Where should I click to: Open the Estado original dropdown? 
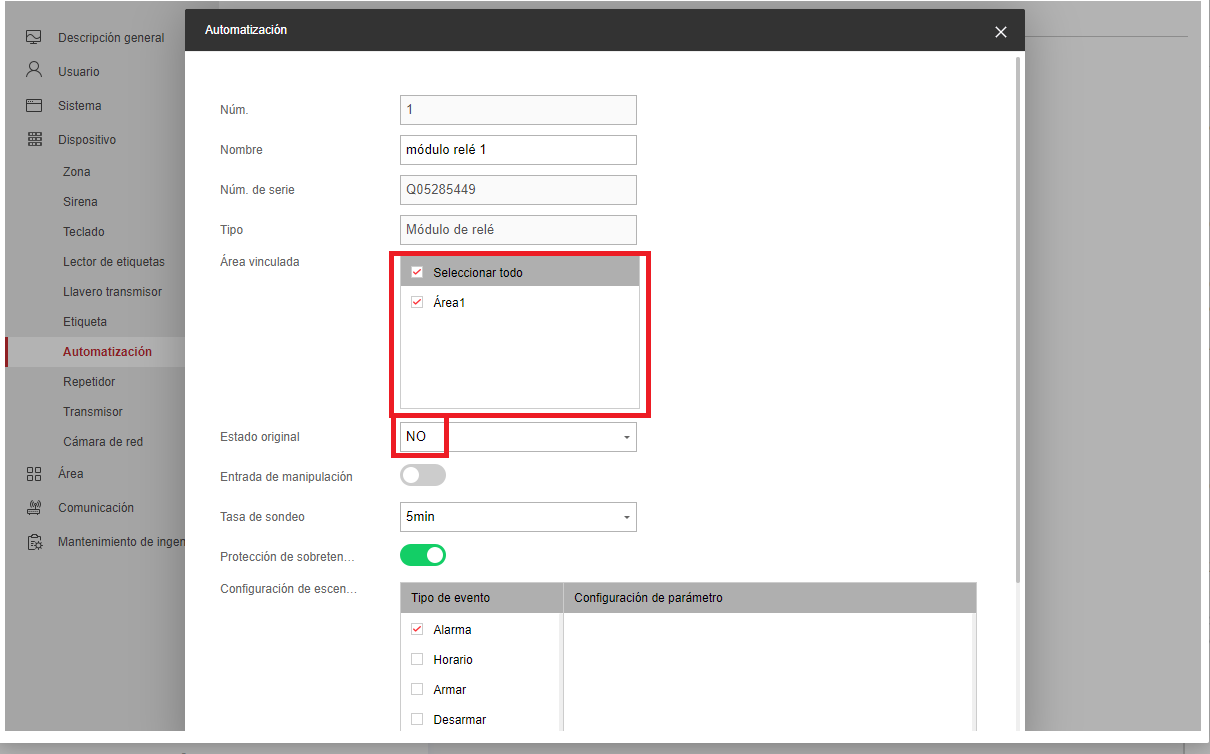pyautogui.click(x=518, y=437)
